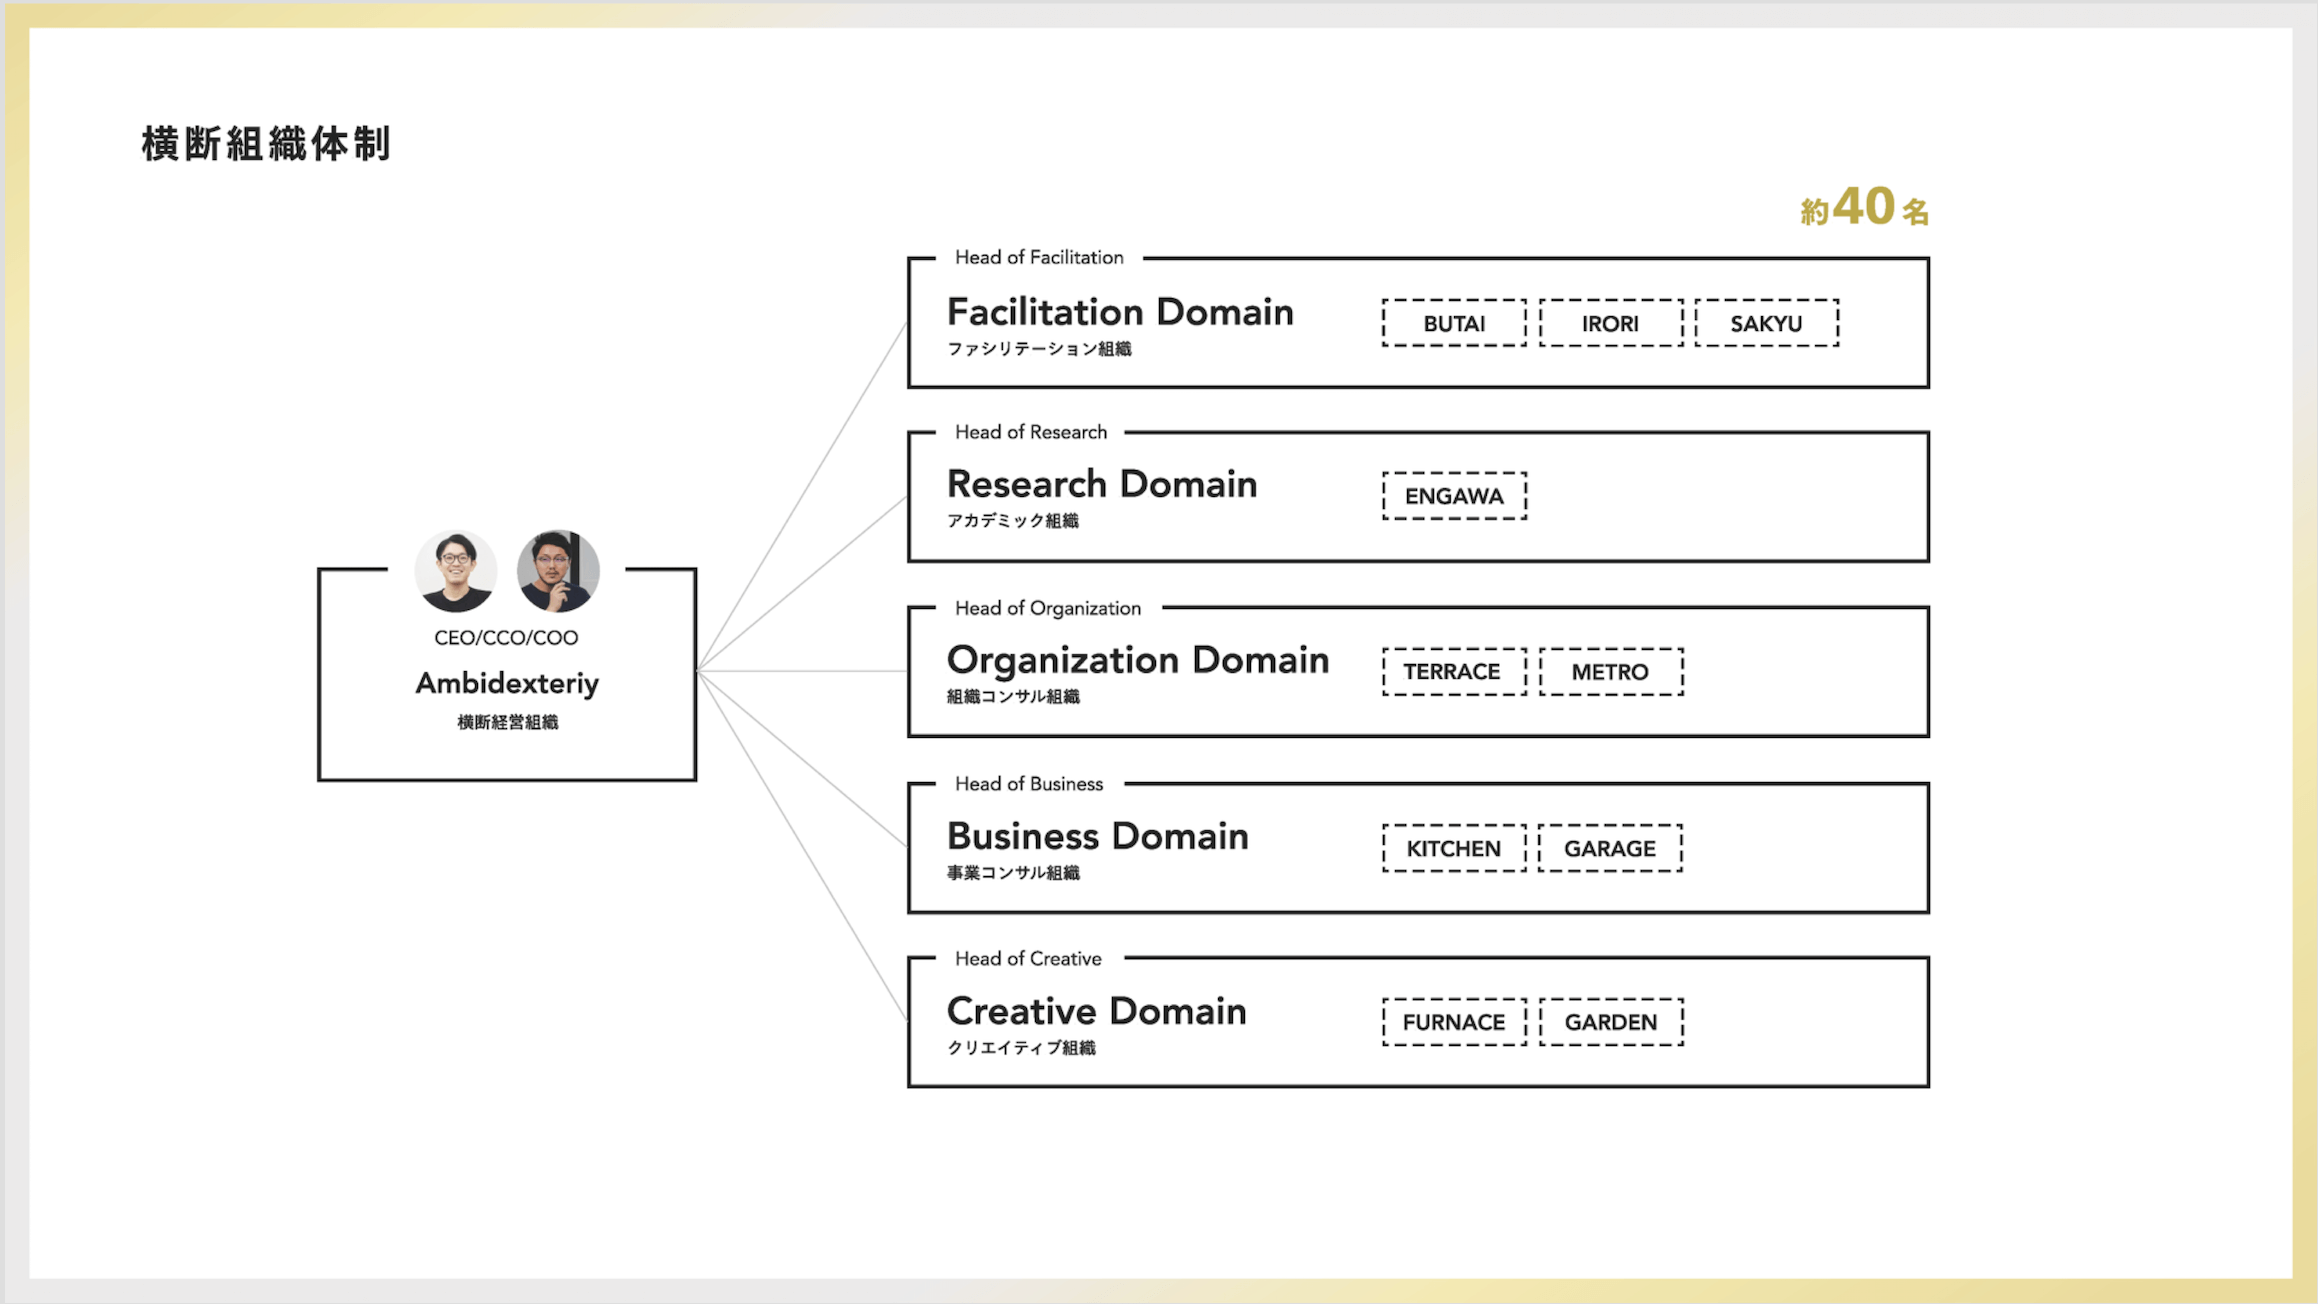Select the GARAGE team box
Viewport: 2318px width, 1304px height.
1610,848
